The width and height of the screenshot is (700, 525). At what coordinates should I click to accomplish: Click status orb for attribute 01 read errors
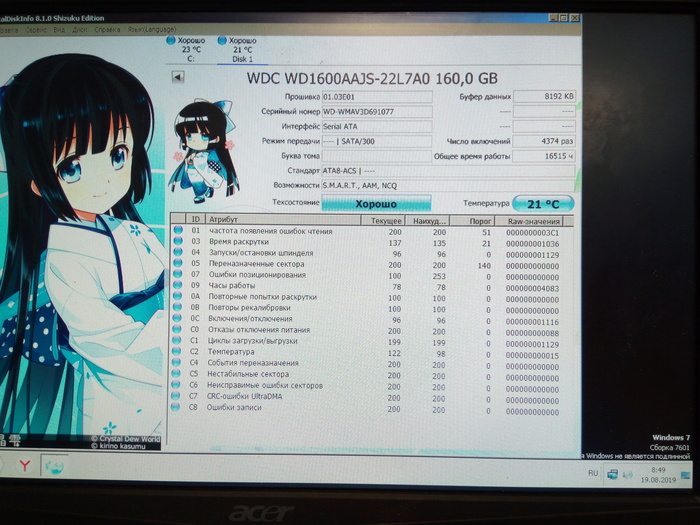[178, 231]
